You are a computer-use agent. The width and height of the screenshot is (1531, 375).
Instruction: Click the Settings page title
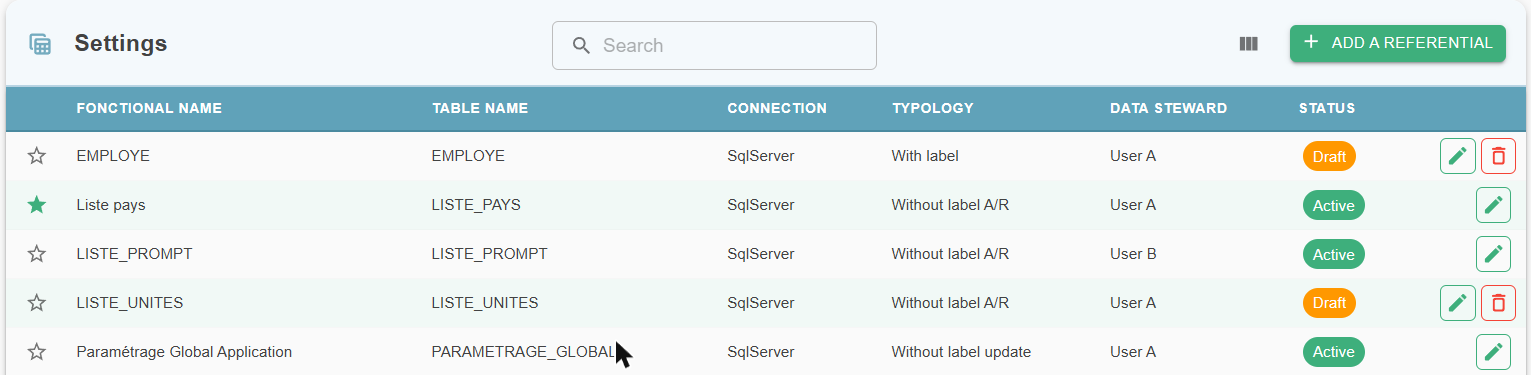point(121,43)
